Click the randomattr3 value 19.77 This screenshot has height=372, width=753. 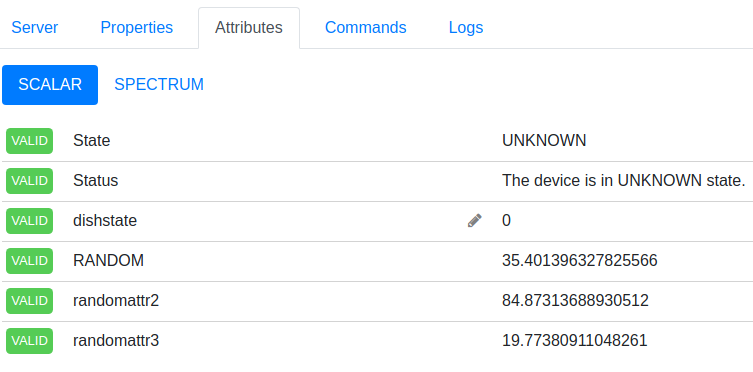tap(575, 340)
